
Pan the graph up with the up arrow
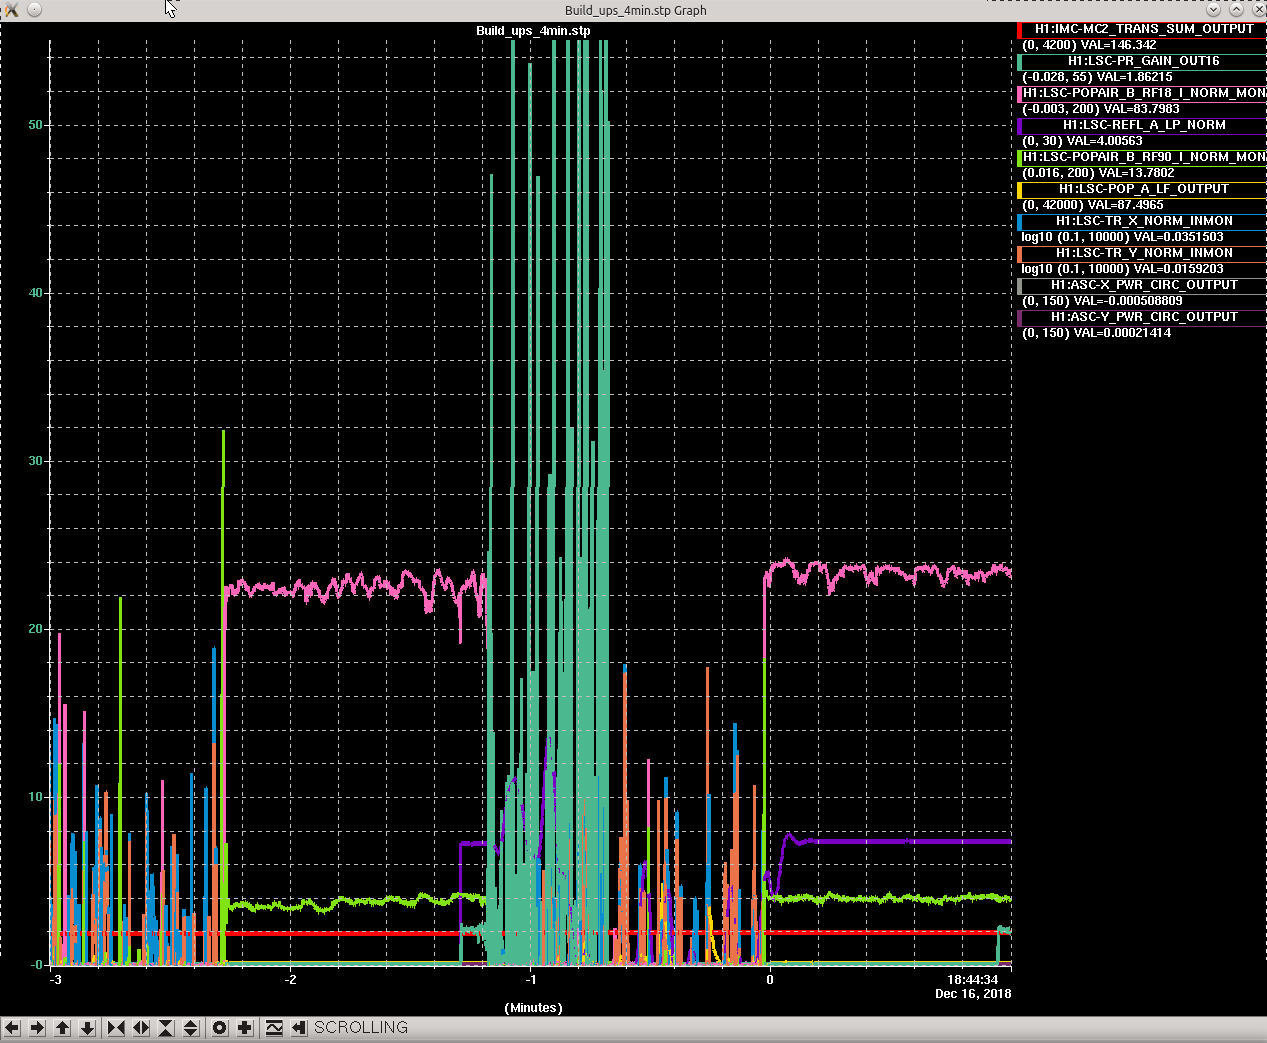(62, 1028)
